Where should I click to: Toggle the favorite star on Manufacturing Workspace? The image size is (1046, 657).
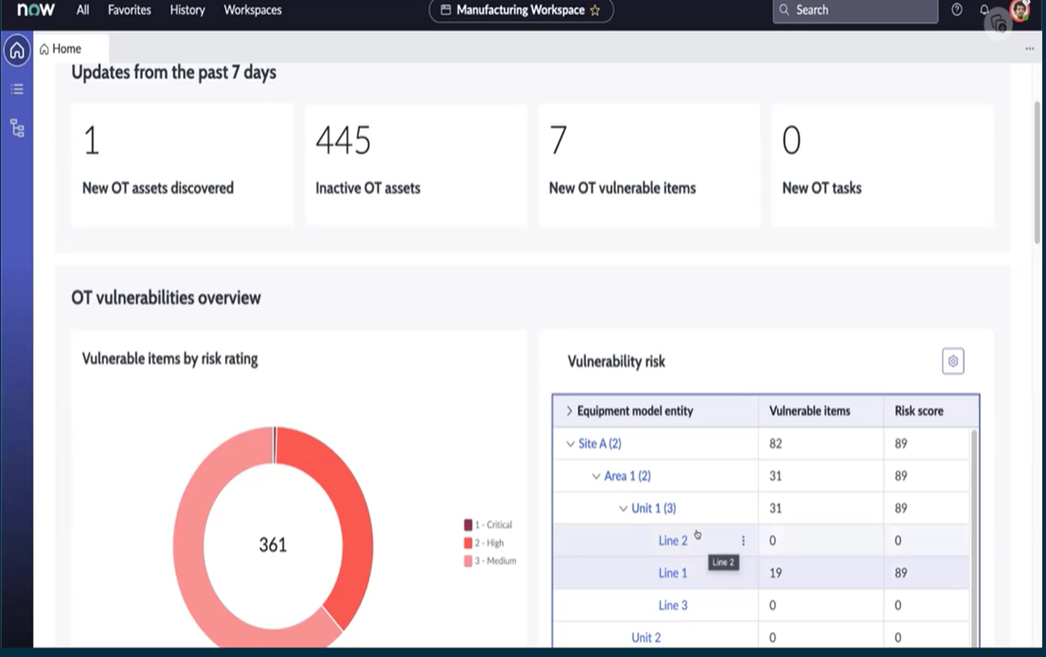pos(594,12)
